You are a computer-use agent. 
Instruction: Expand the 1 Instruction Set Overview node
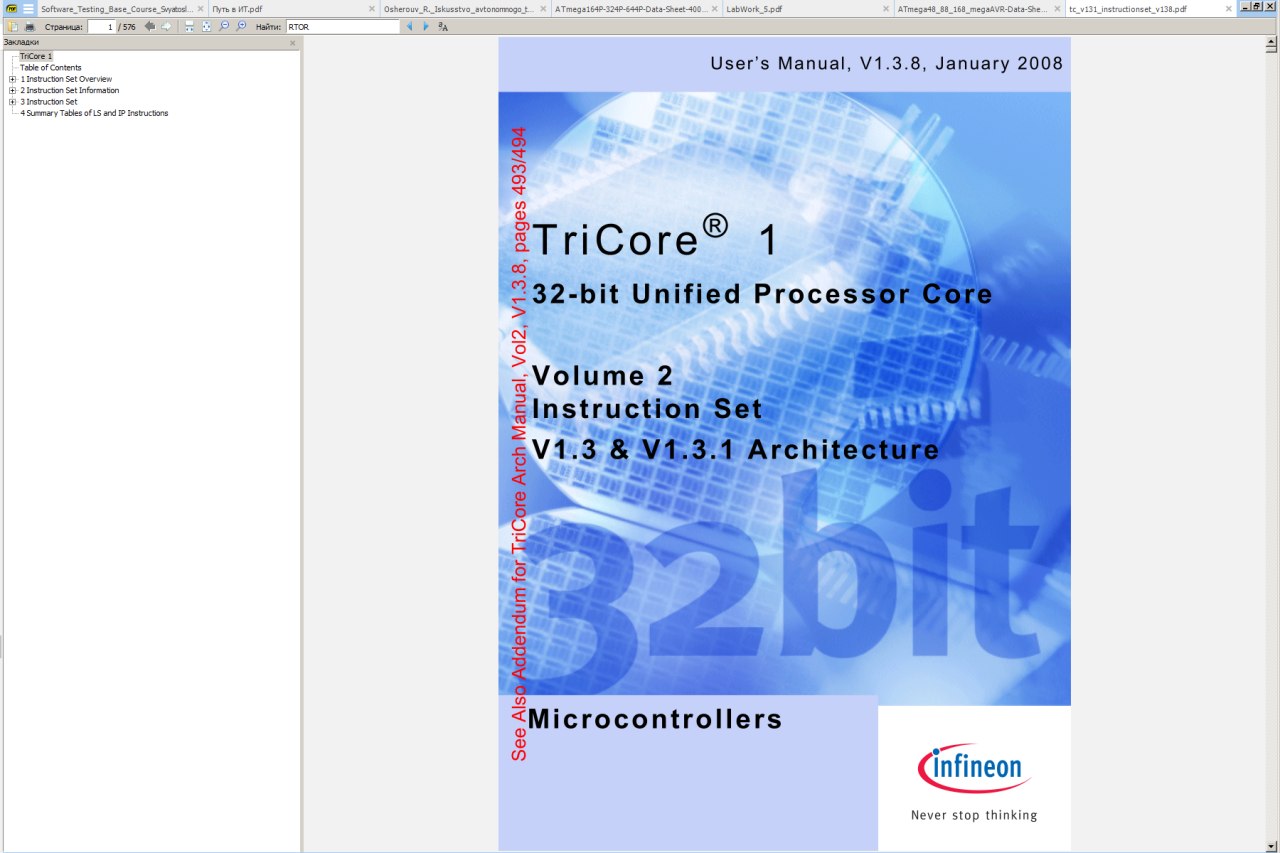click(x=12, y=79)
